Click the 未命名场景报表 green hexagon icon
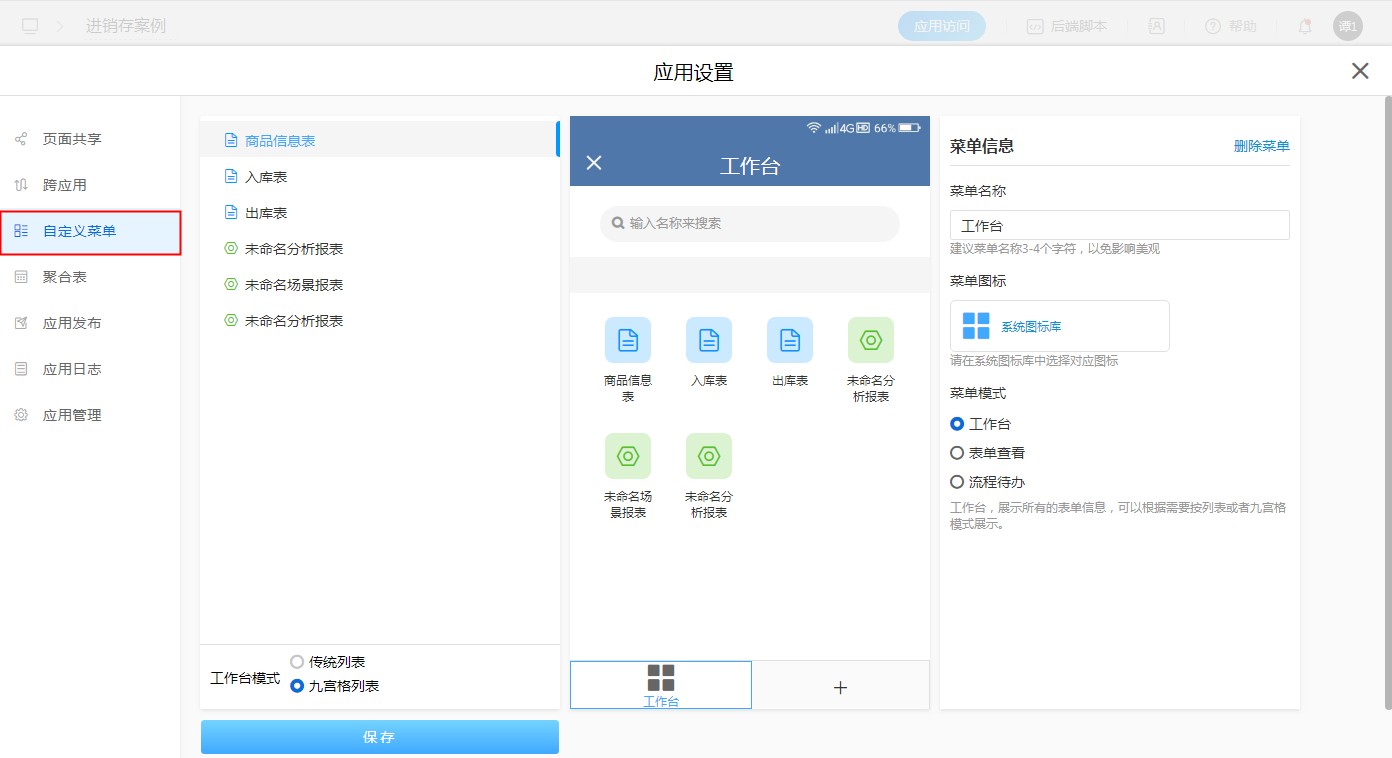This screenshot has width=1392, height=758. click(627, 456)
